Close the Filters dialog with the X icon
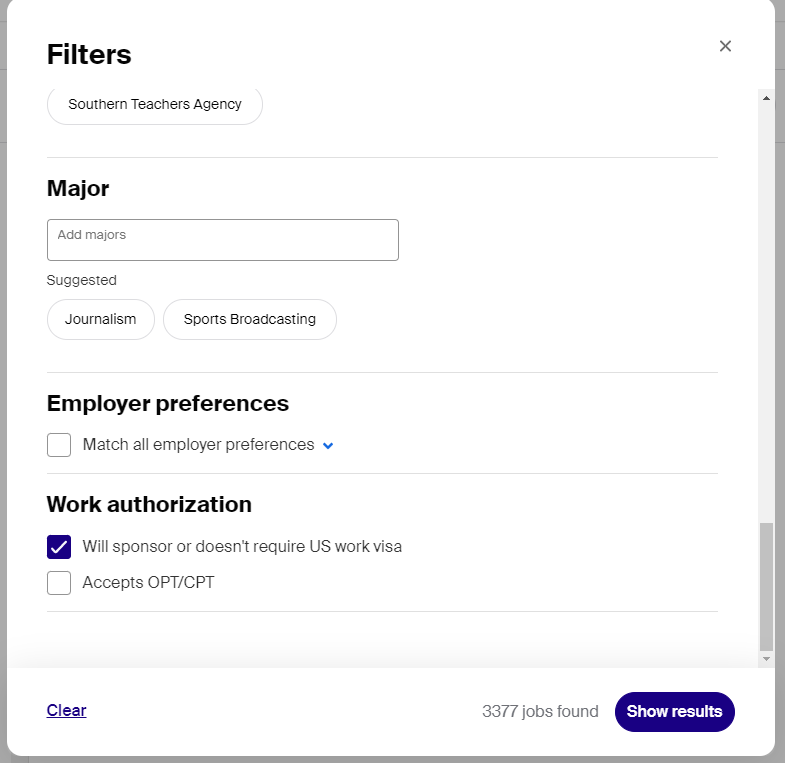 tap(725, 46)
